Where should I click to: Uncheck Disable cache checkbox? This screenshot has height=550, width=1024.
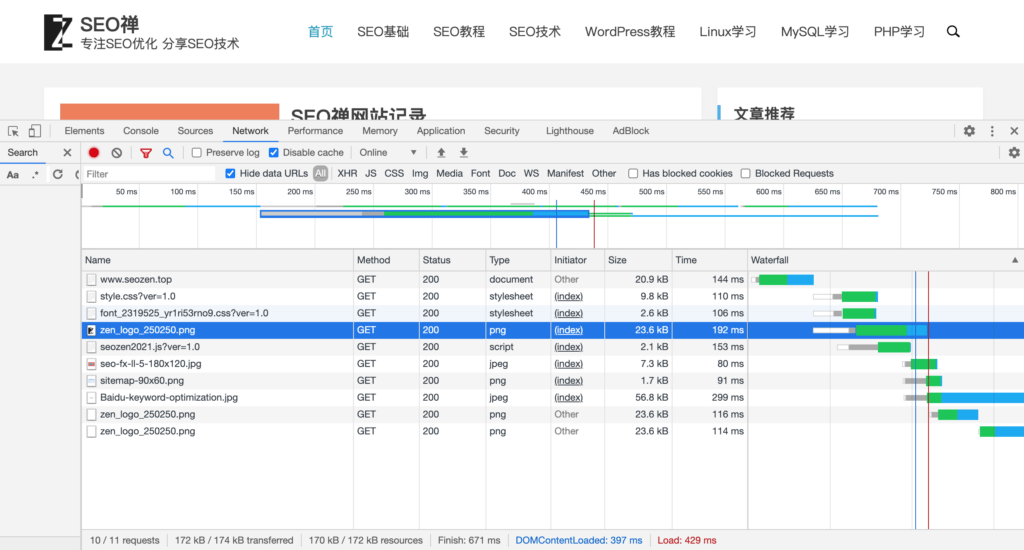(274, 152)
